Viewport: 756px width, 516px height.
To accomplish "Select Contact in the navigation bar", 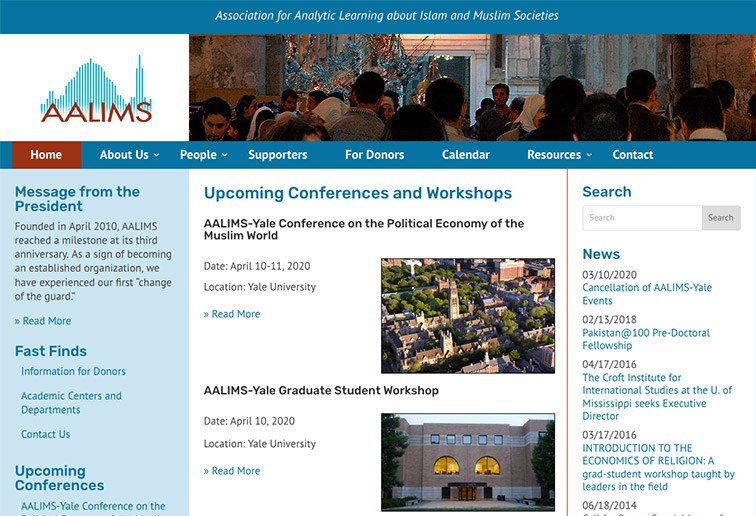I will pyautogui.click(x=633, y=155).
